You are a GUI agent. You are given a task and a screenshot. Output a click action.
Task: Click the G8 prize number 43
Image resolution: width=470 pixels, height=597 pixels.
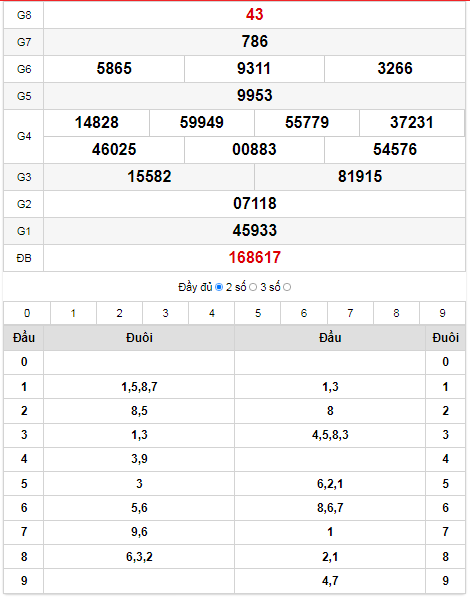pyautogui.click(x=254, y=15)
